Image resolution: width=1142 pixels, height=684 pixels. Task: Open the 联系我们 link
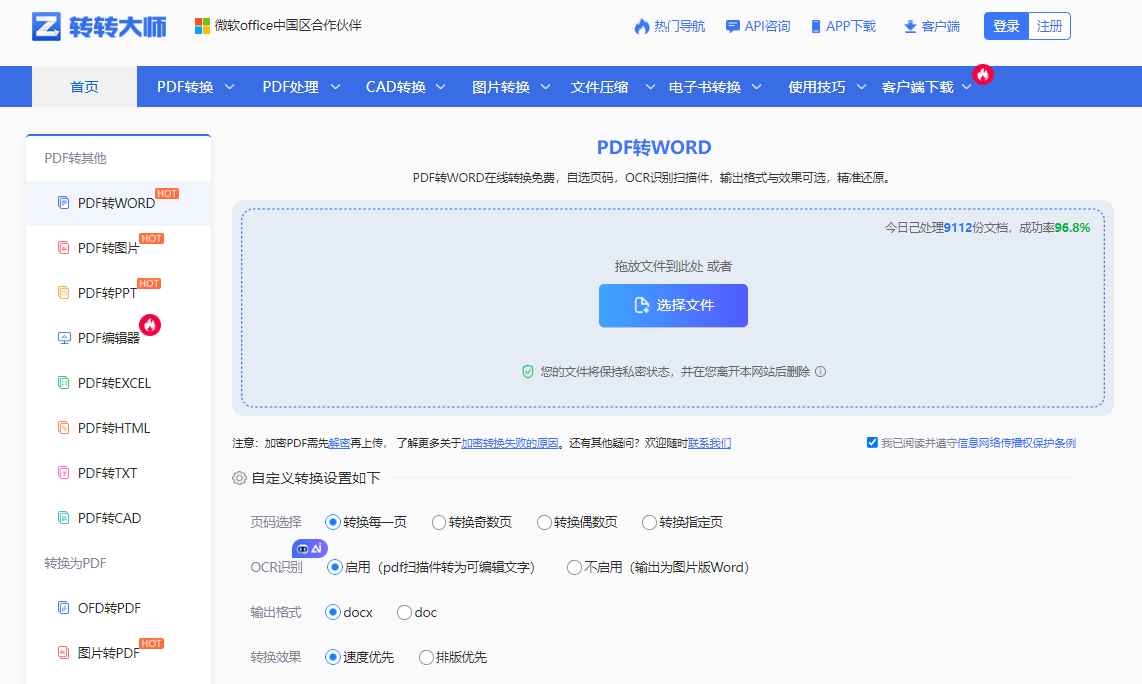(709, 443)
